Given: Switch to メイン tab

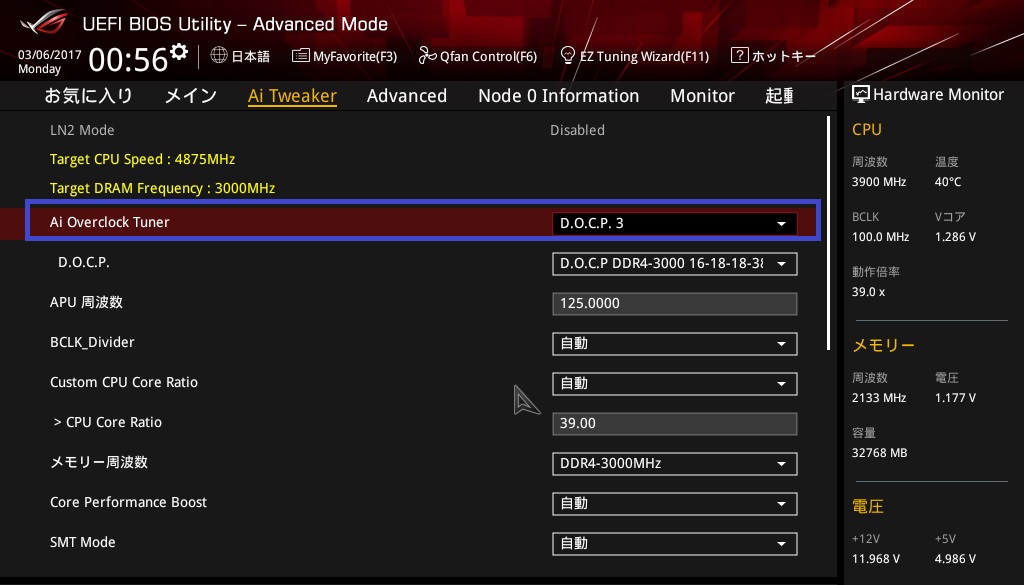Looking at the screenshot, I should tap(191, 95).
